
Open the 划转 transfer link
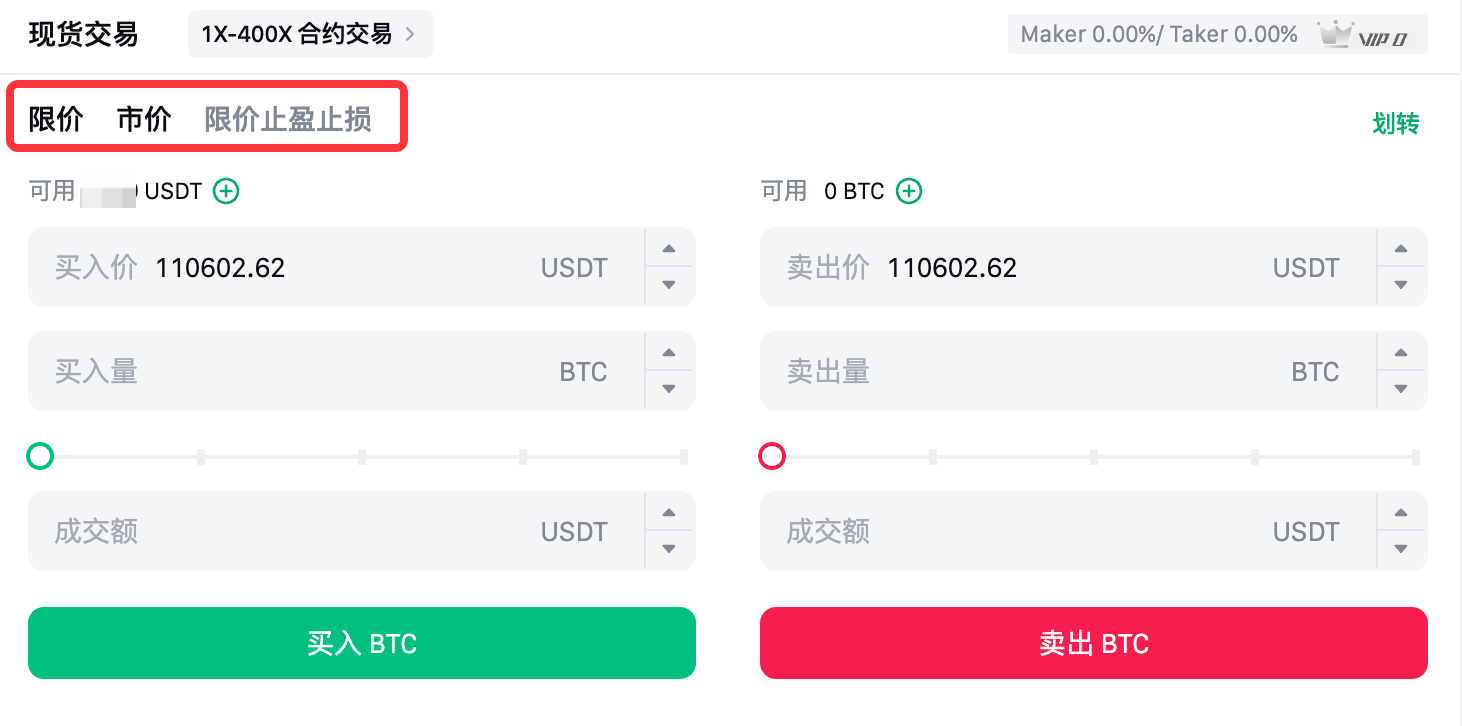1396,123
